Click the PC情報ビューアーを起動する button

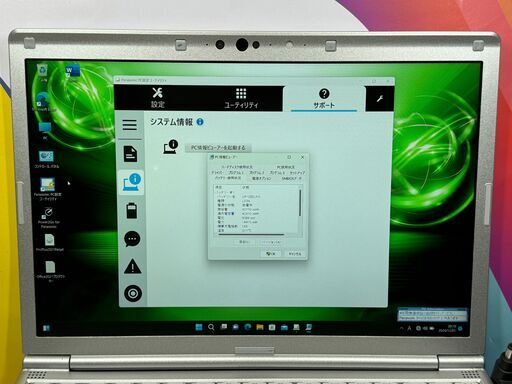[x=218, y=148]
